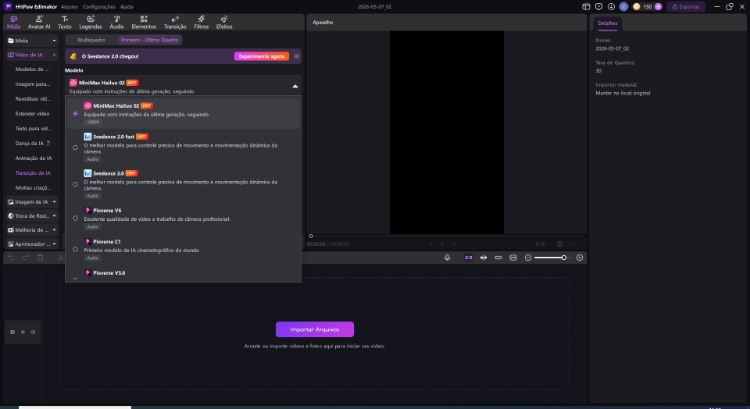
Task: Open the Áudio tool
Action: click(x=117, y=22)
